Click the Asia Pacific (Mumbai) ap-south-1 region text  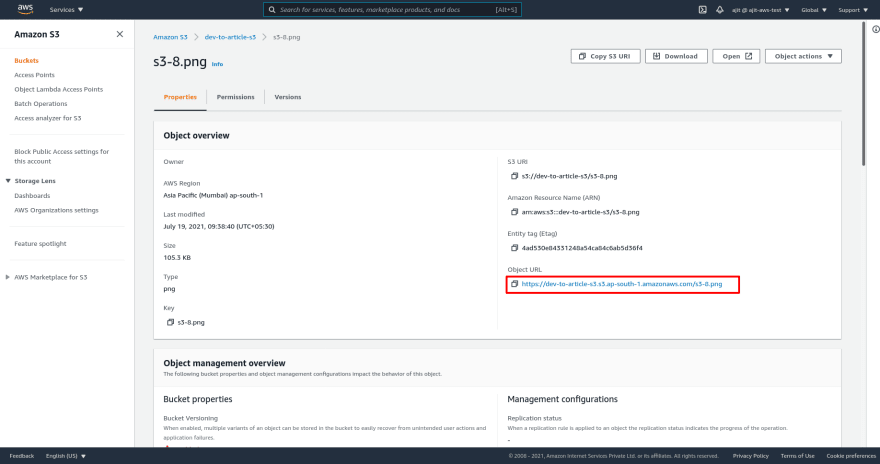click(x=213, y=195)
